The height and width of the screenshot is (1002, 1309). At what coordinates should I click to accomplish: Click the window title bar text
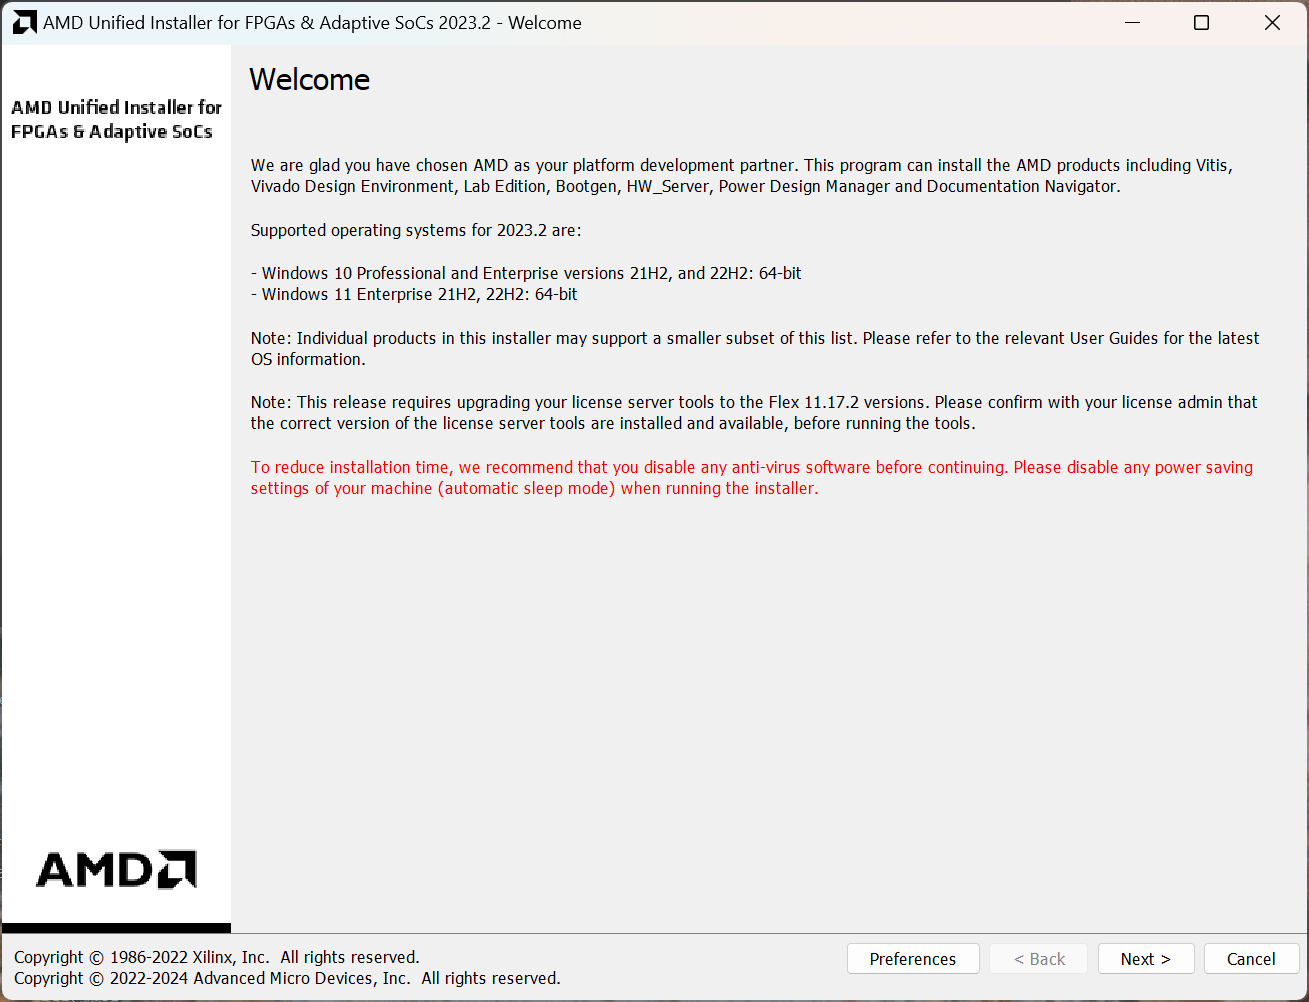(x=312, y=23)
